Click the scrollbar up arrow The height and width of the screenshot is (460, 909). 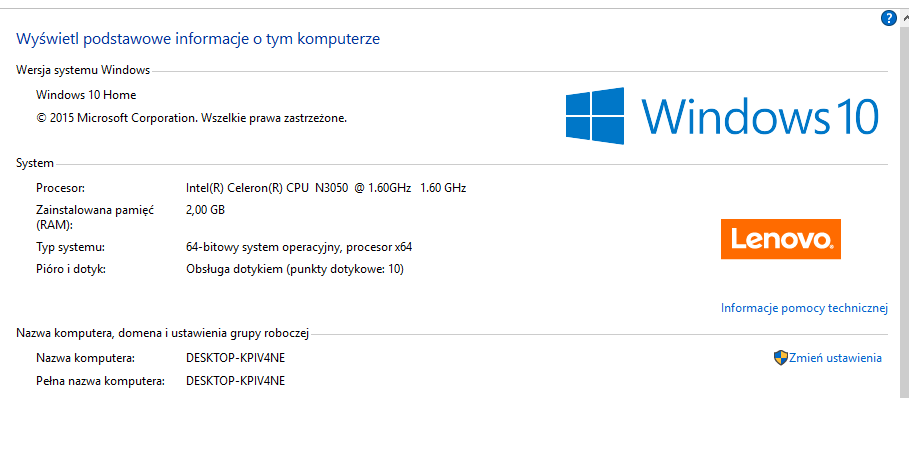[x=904, y=17]
